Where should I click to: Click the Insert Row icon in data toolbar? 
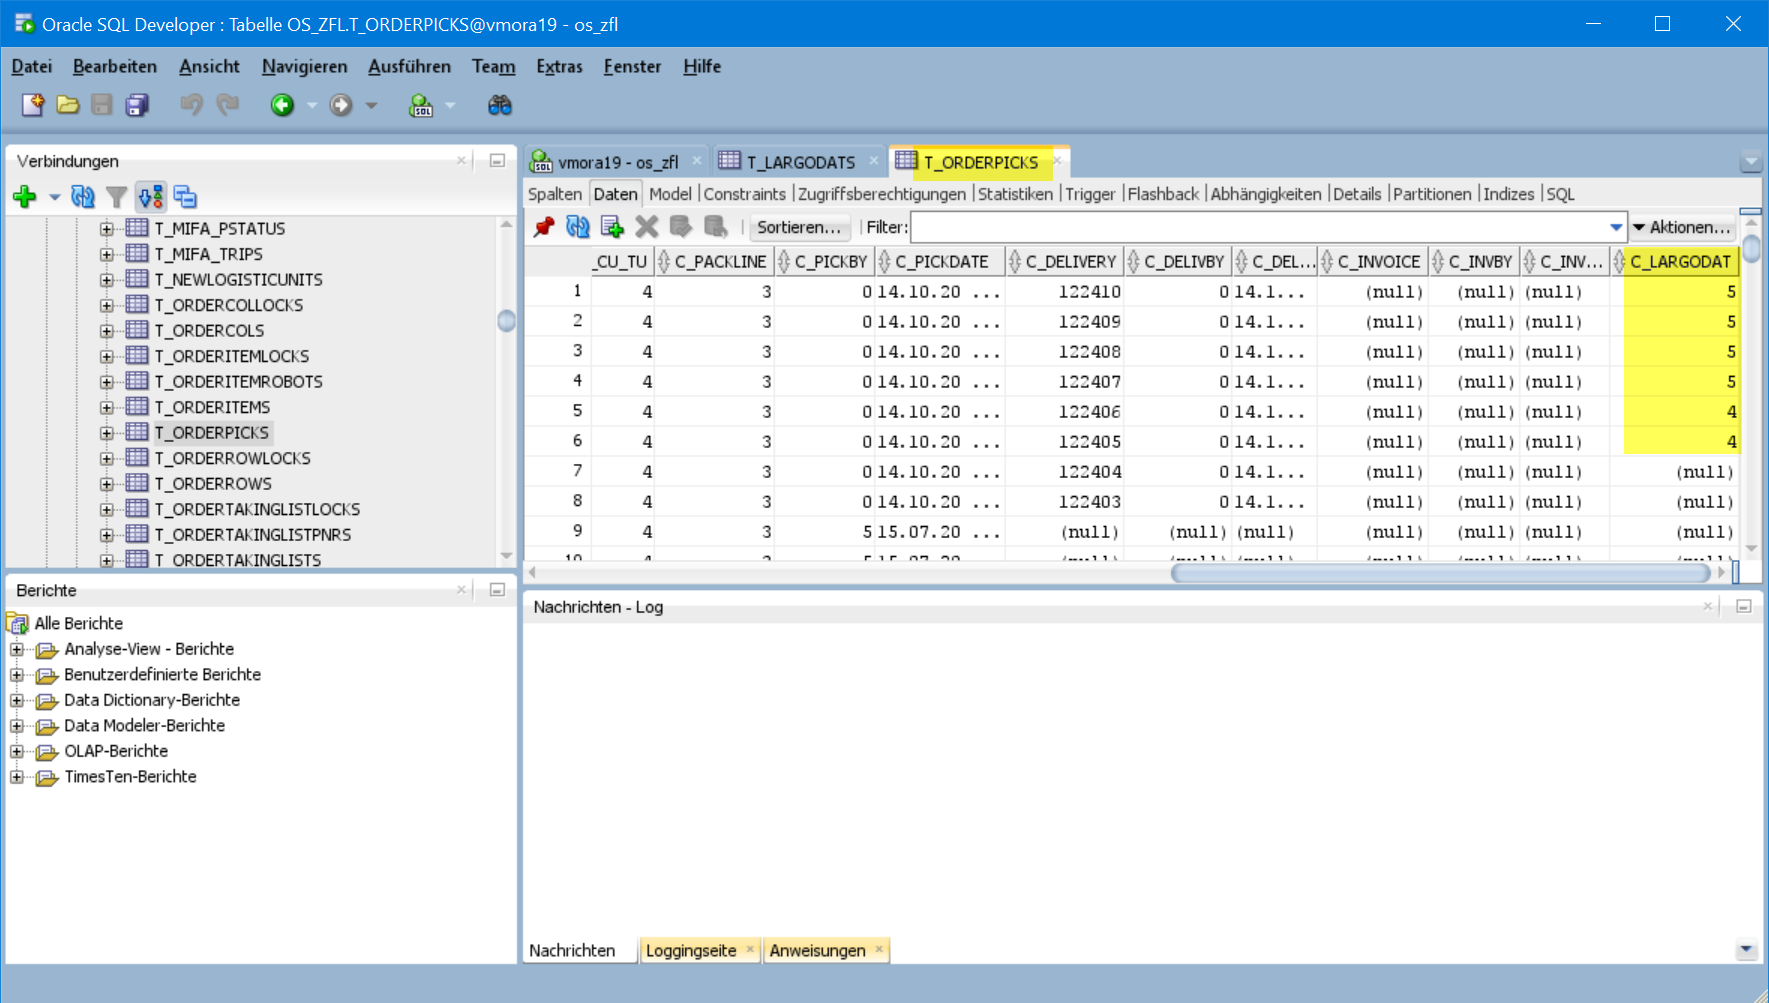612,227
